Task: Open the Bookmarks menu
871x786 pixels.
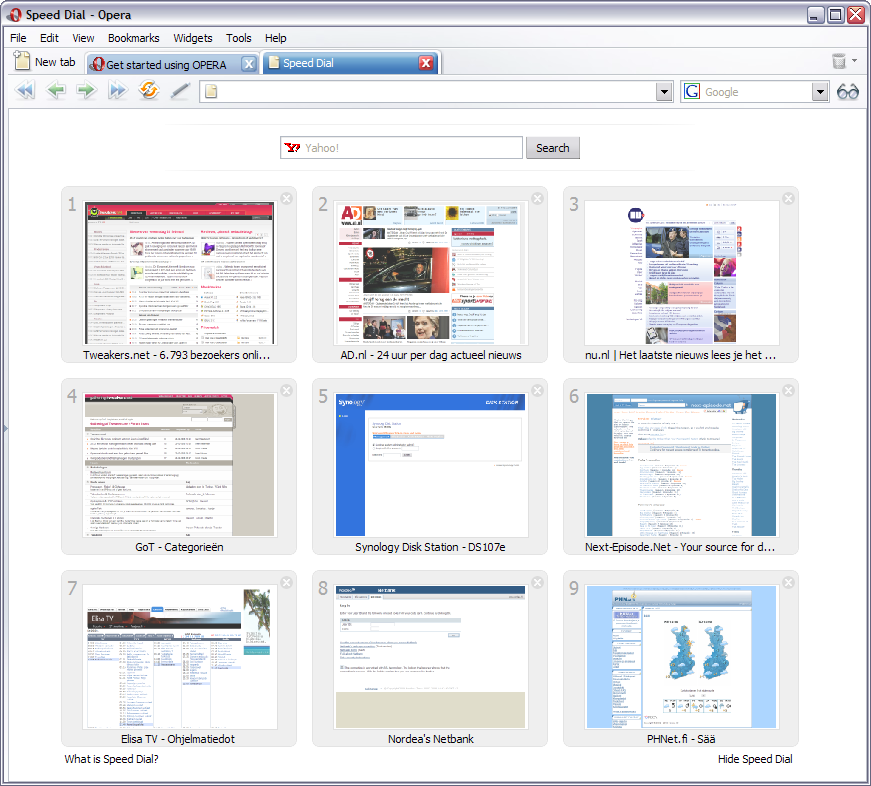Action: point(133,38)
